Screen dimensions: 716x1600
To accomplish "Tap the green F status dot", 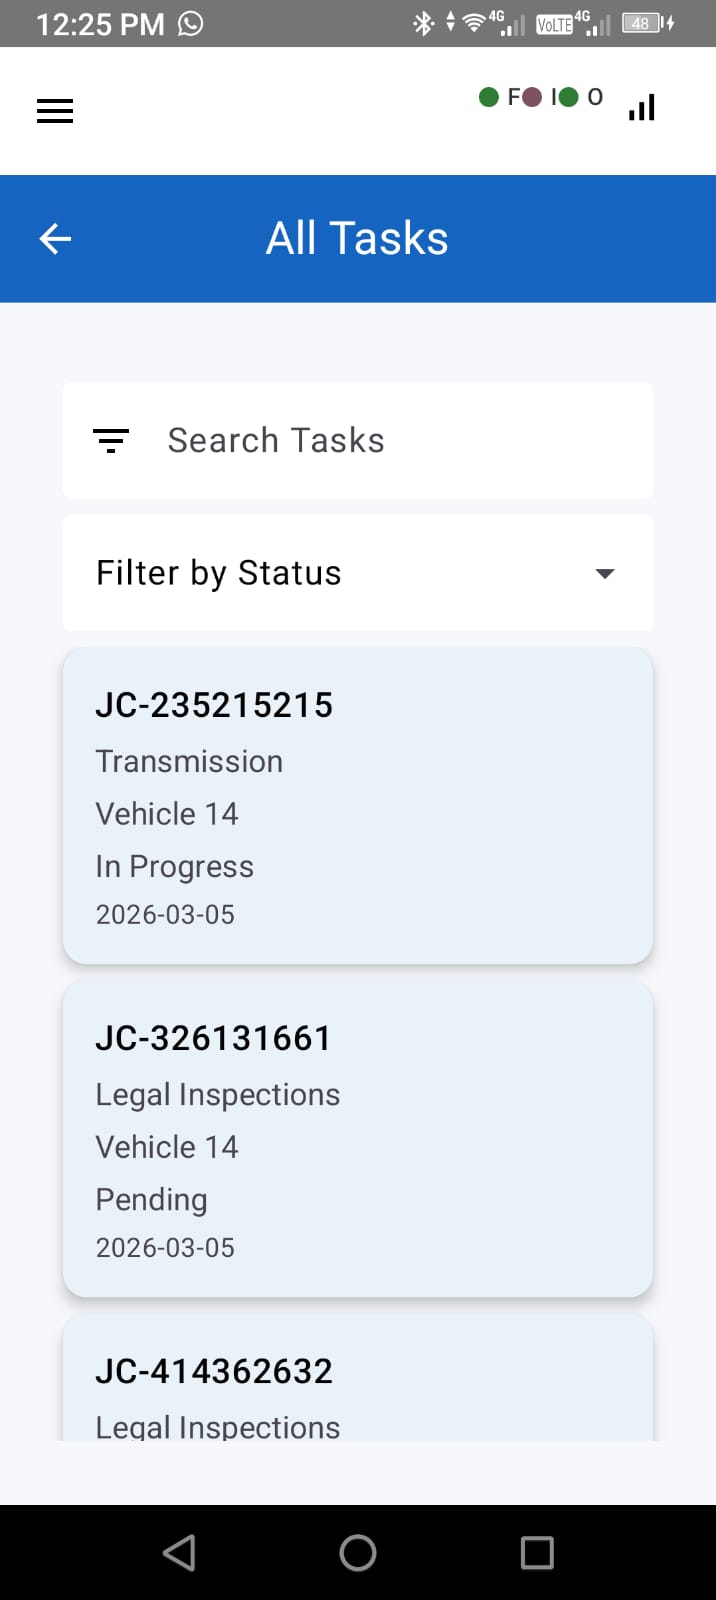I will pos(489,97).
